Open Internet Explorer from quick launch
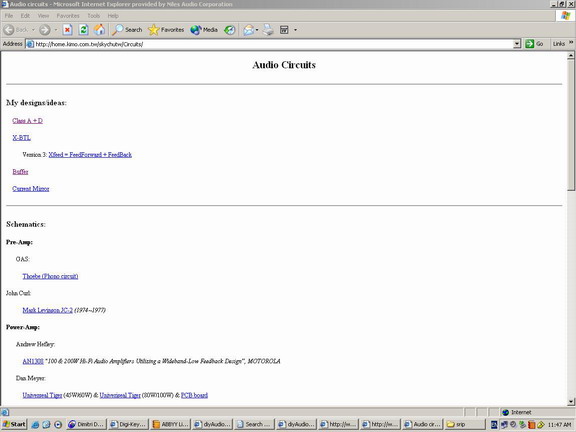The height and width of the screenshot is (432, 576). tap(35, 424)
